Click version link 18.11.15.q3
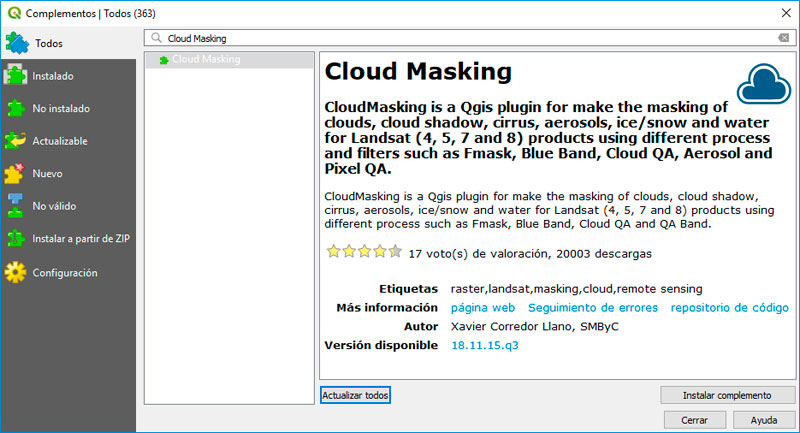This screenshot has height=433, width=800. pyautogui.click(x=485, y=345)
